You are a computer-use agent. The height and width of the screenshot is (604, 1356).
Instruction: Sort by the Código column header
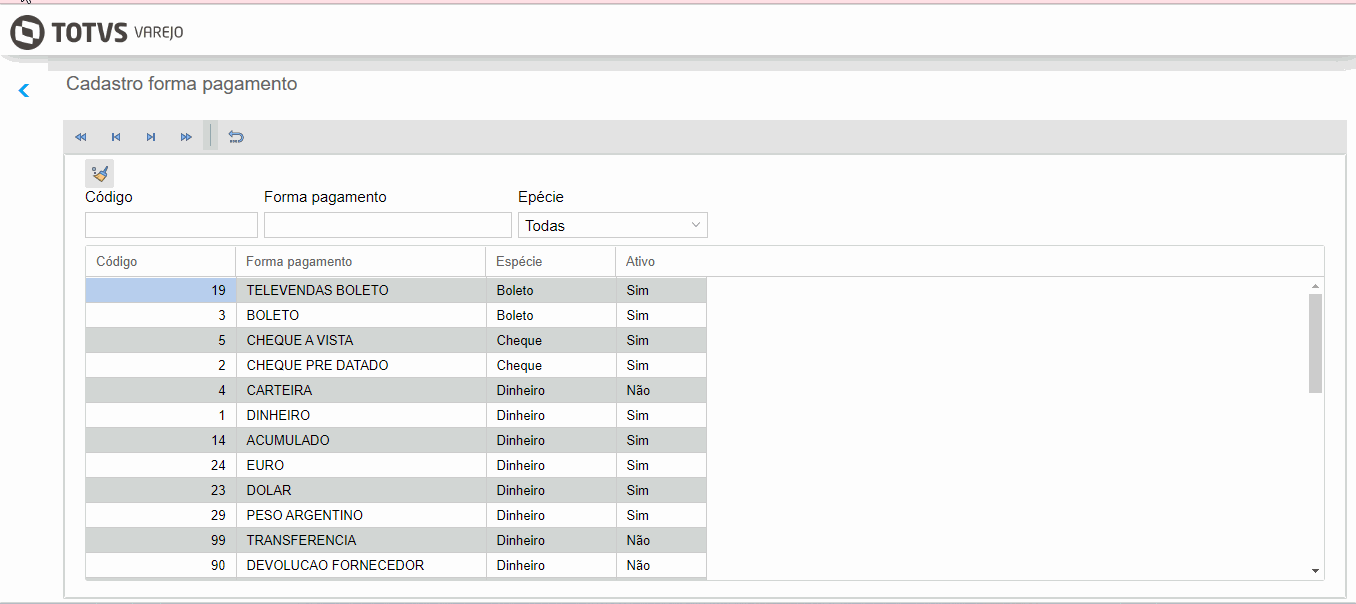[117, 262]
